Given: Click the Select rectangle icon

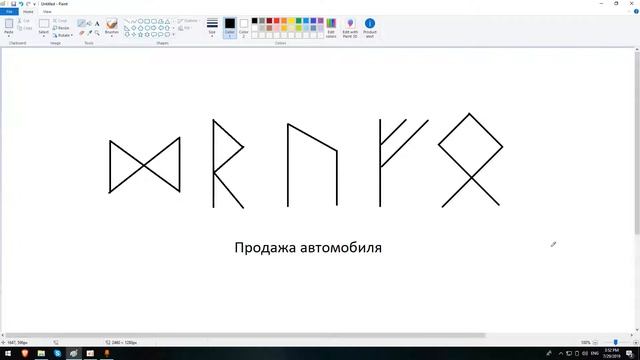Looking at the screenshot, I should pos(44,24).
